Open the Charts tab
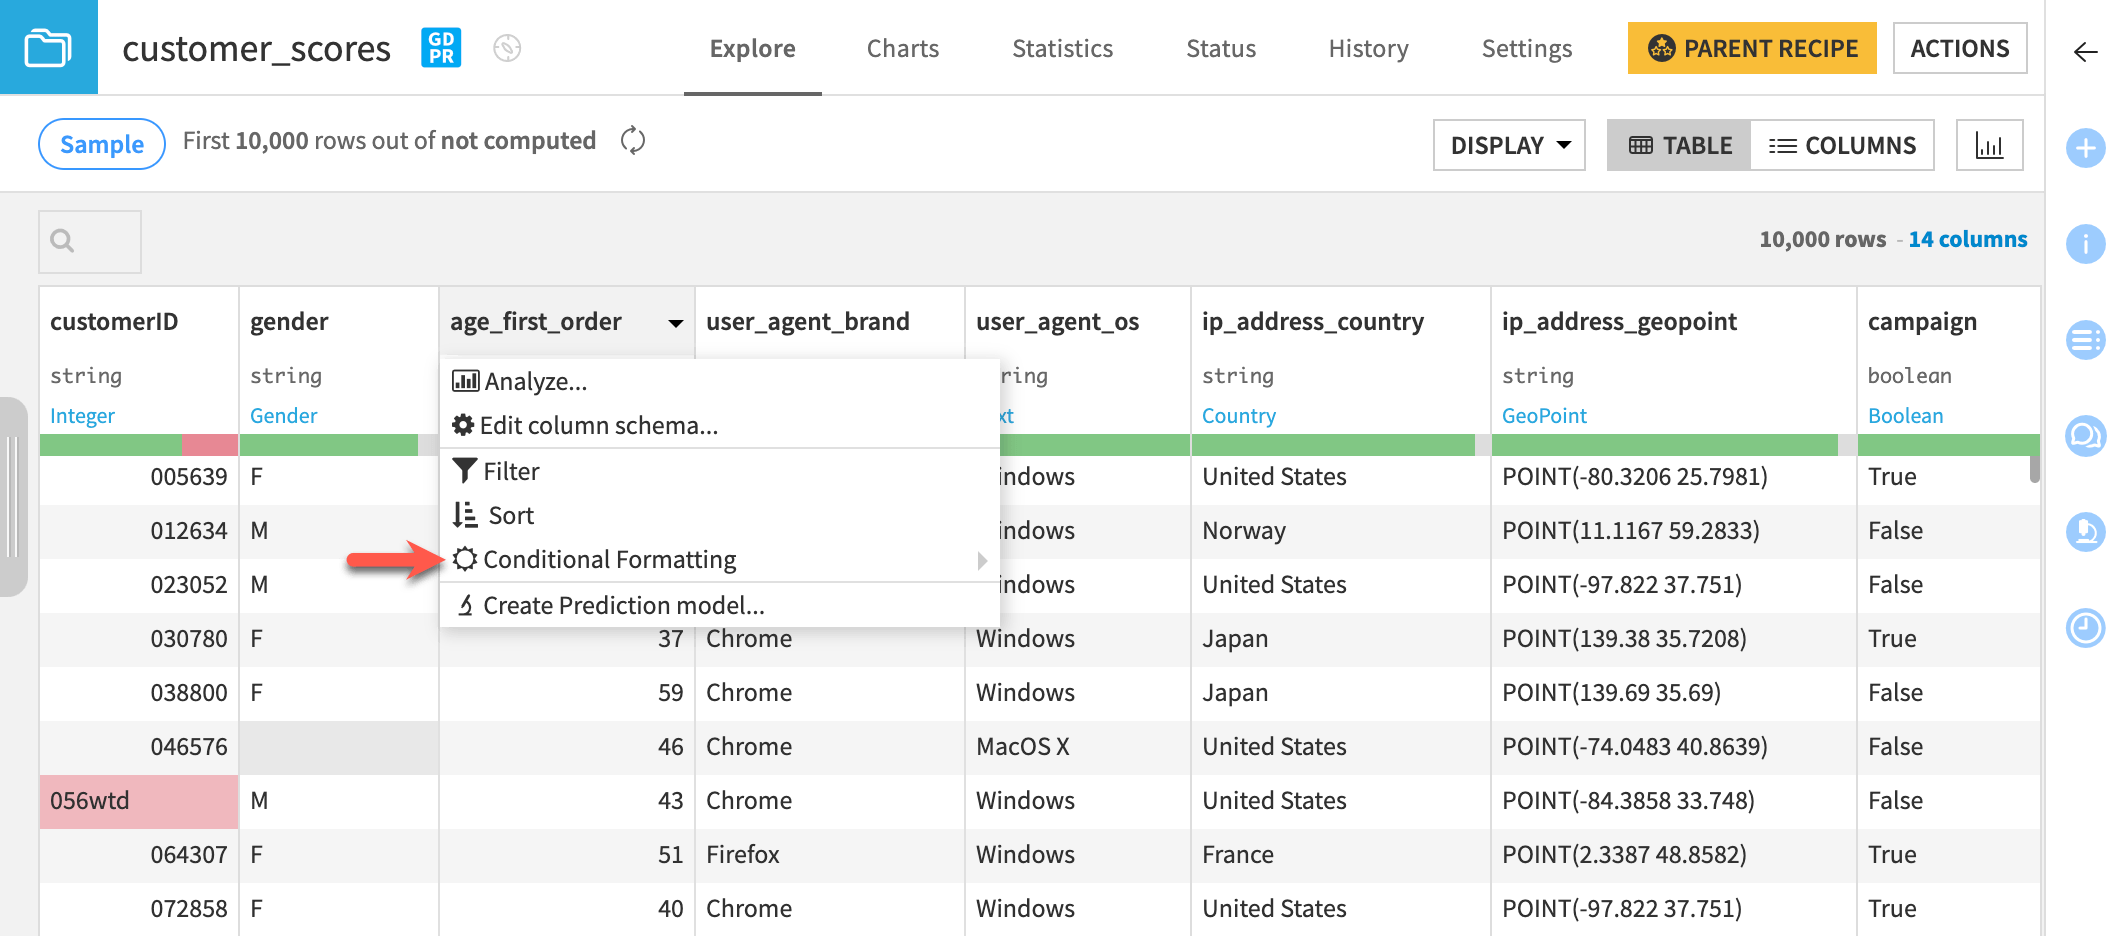The image size is (2122, 936). click(x=903, y=48)
